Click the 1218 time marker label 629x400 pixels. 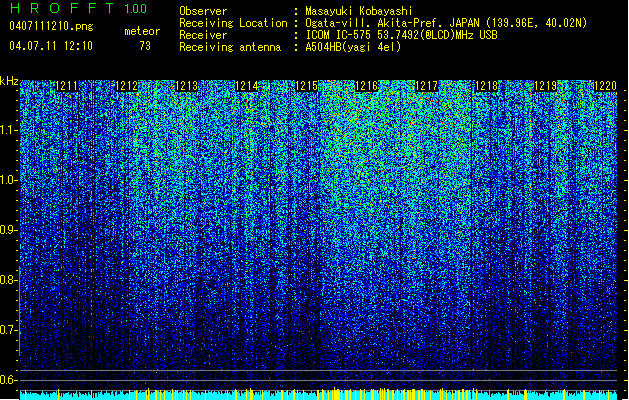coord(486,86)
